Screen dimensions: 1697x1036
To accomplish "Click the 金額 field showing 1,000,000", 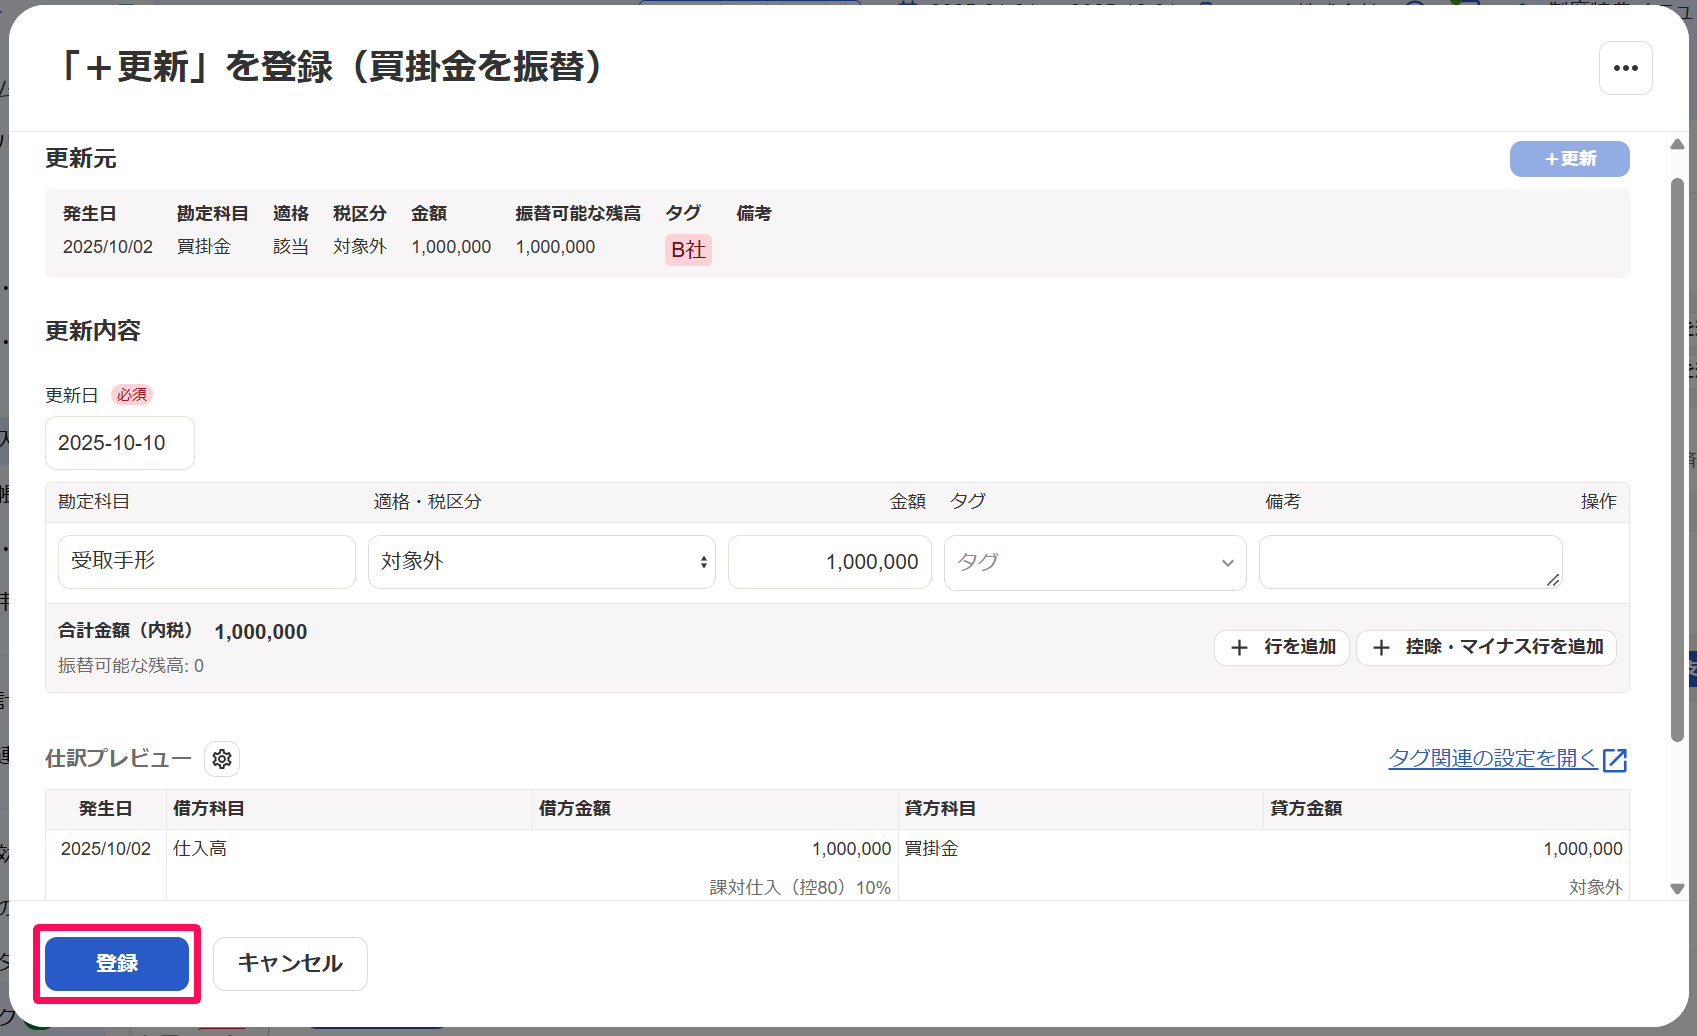I will [x=830, y=562].
